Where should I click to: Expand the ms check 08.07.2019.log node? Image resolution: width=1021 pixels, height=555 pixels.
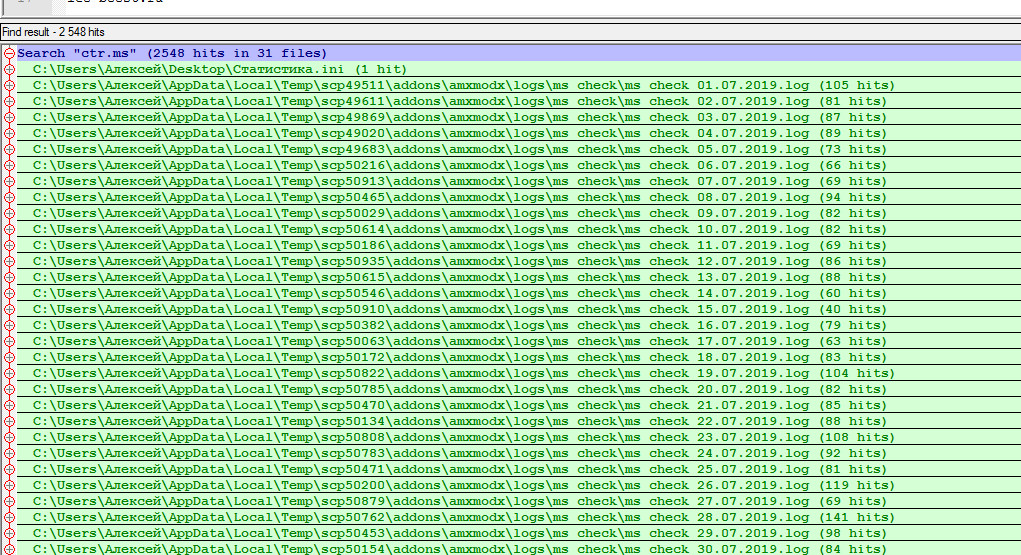coord(9,197)
